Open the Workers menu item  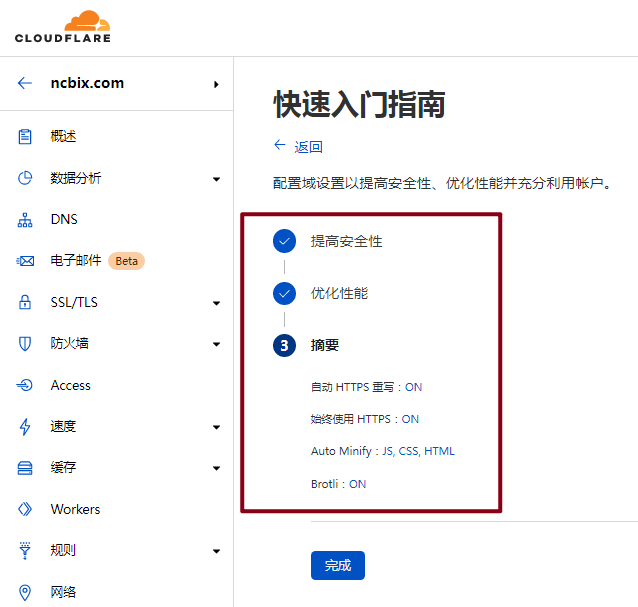75,509
